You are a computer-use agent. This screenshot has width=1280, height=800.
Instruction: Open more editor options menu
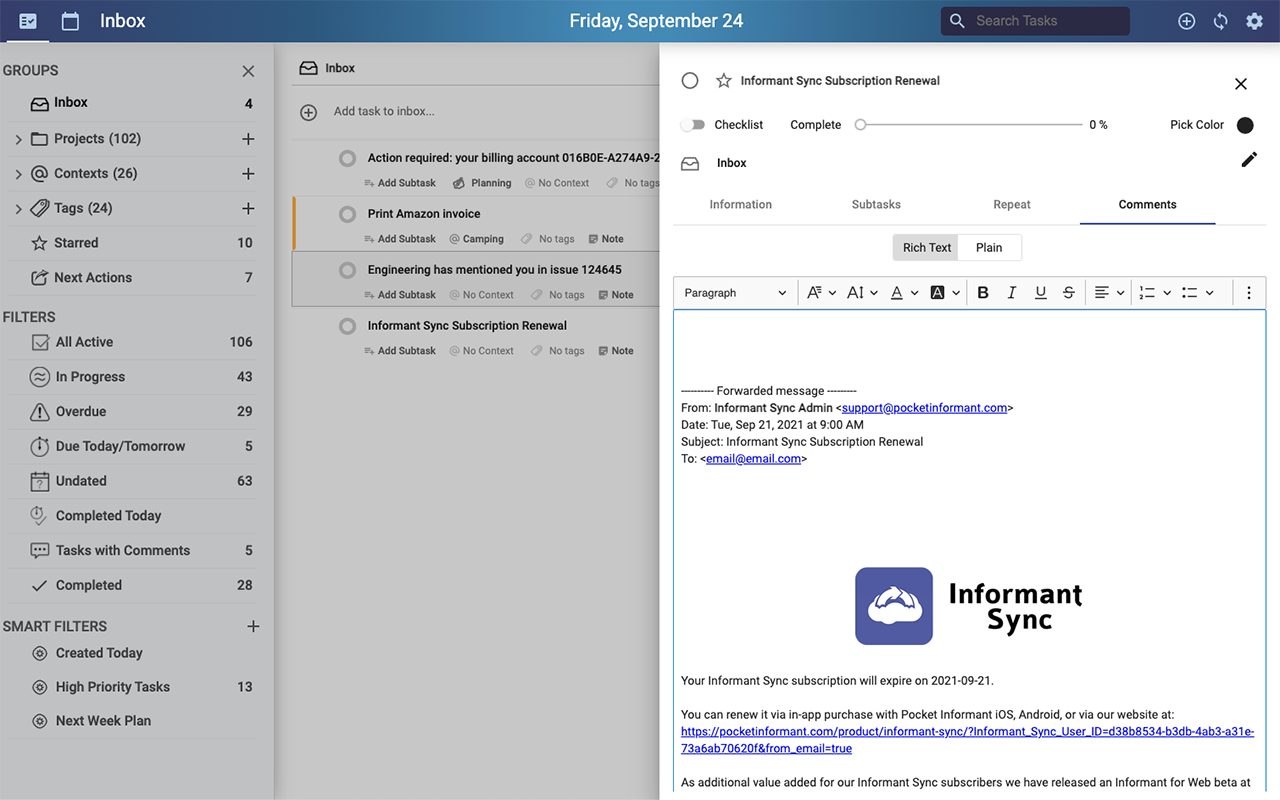(1249, 293)
